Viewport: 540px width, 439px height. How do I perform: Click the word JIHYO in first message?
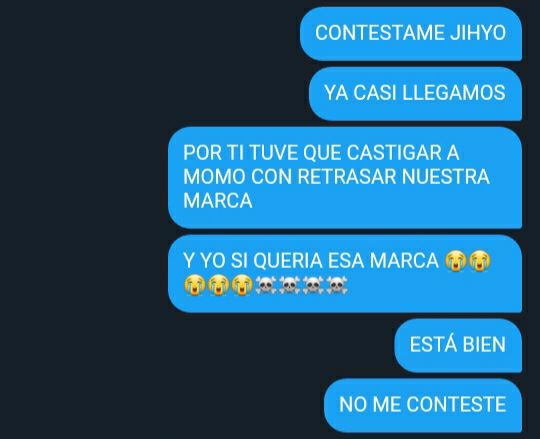[x=478, y=33]
